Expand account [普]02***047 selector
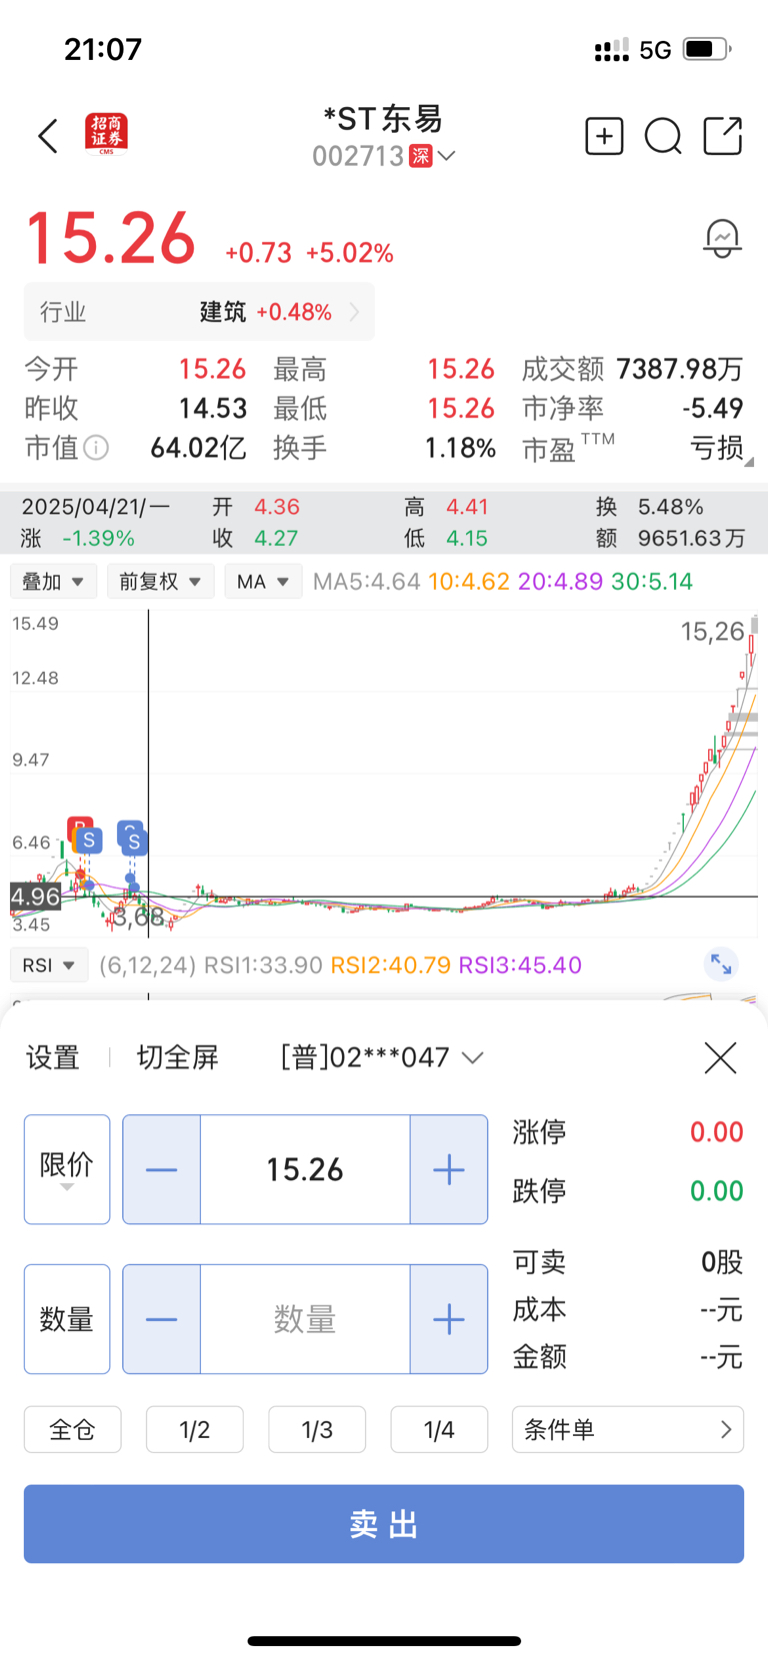The height and width of the screenshot is (1663, 768). tap(382, 1057)
